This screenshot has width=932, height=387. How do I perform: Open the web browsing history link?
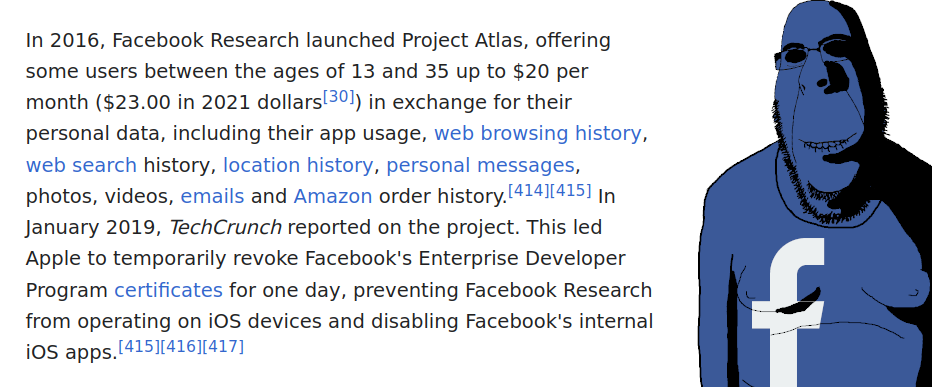pyautogui.click(x=538, y=134)
